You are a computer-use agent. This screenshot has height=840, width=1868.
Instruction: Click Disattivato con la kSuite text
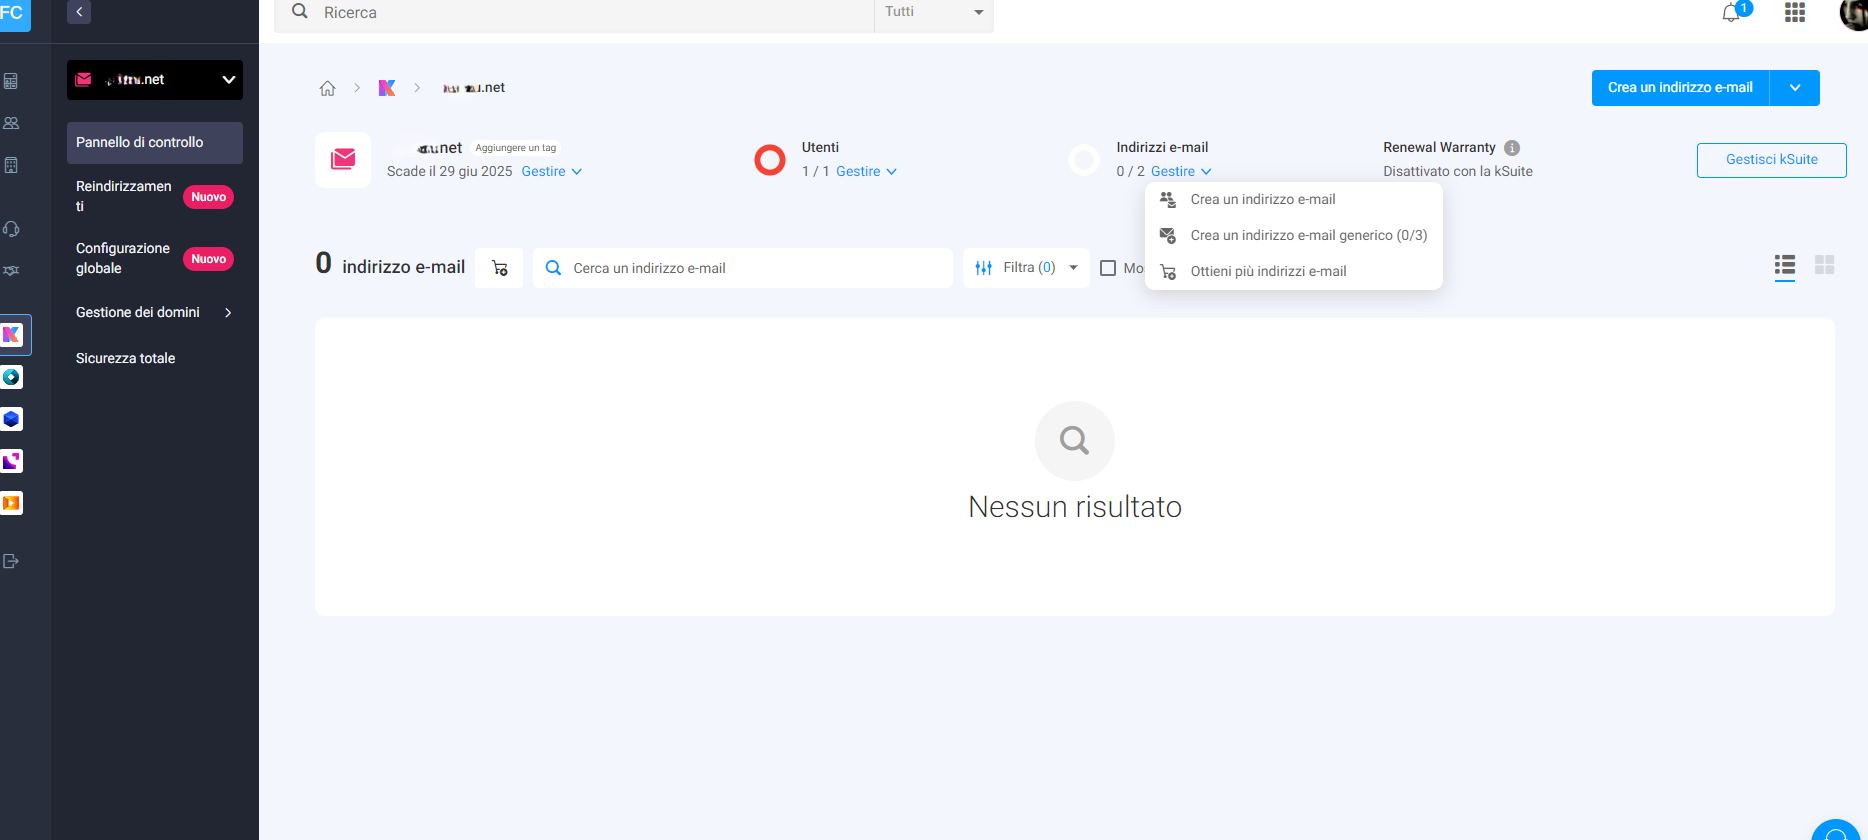(x=1457, y=172)
